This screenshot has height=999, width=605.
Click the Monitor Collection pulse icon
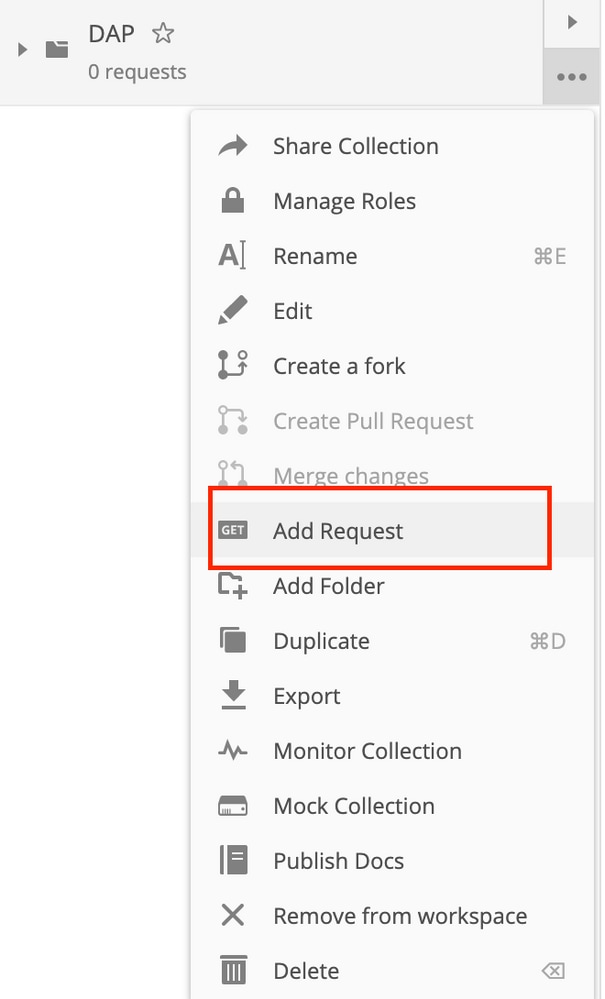tap(232, 751)
